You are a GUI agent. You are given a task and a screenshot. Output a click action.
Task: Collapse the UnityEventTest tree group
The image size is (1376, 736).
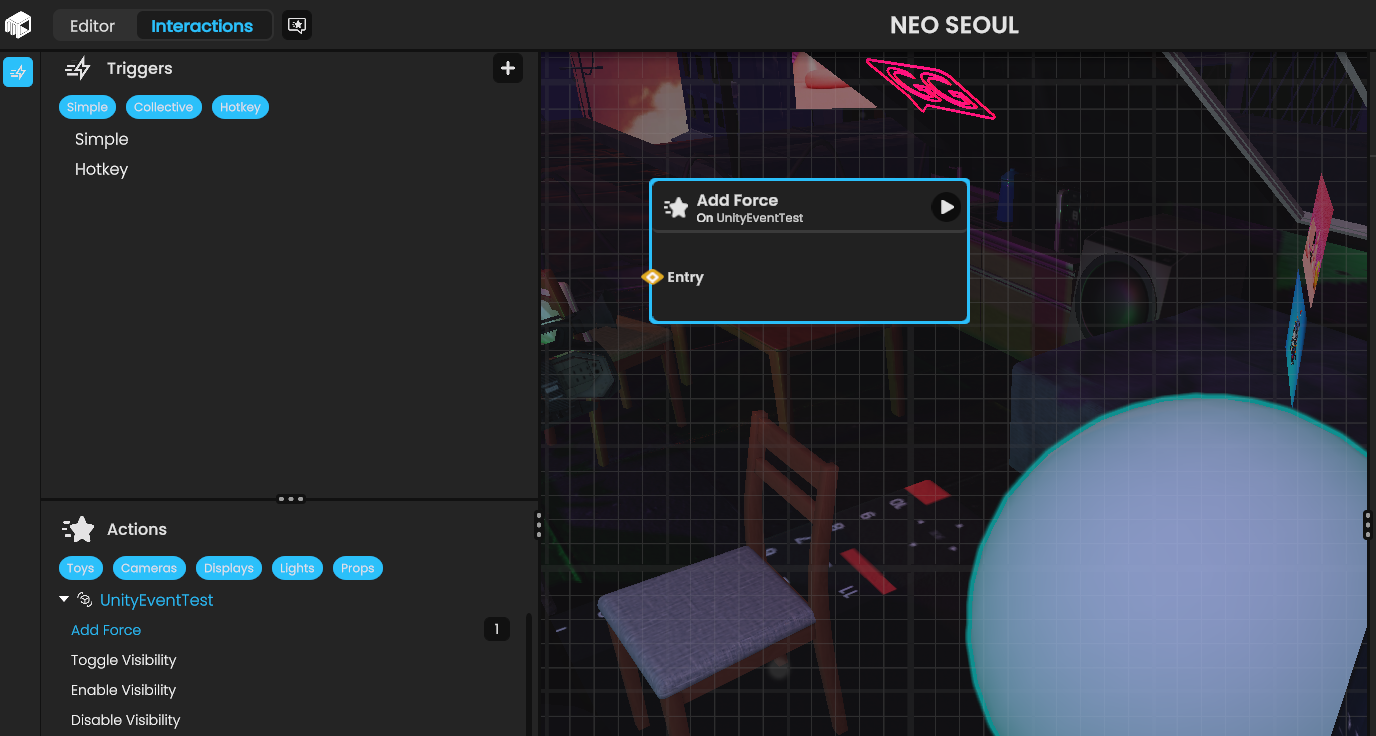(x=64, y=600)
